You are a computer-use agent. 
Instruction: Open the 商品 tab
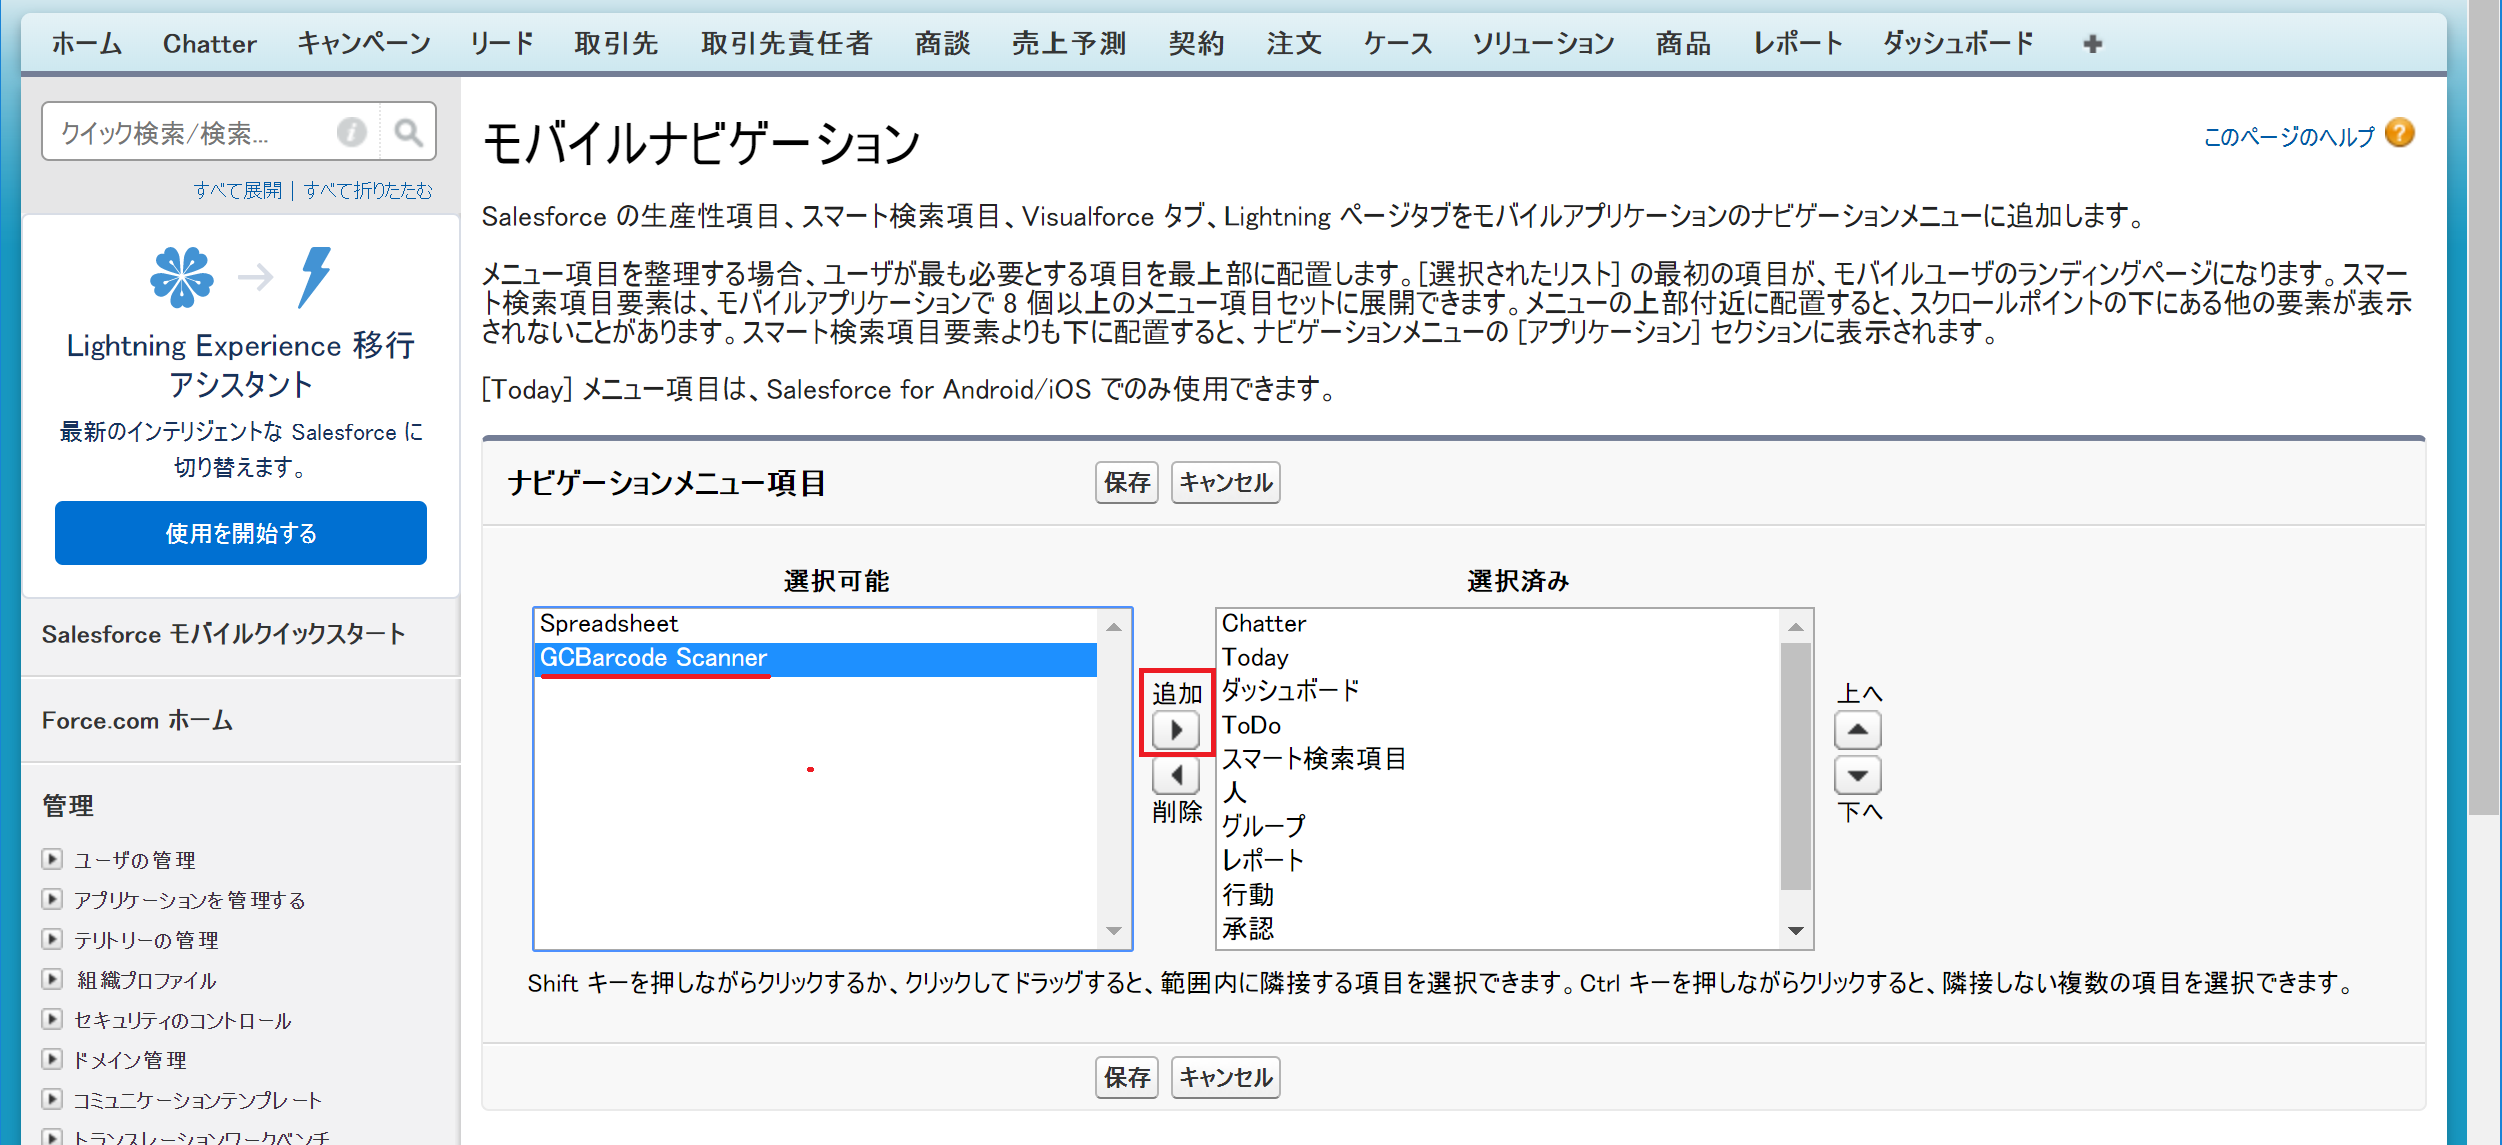(x=1683, y=43)
